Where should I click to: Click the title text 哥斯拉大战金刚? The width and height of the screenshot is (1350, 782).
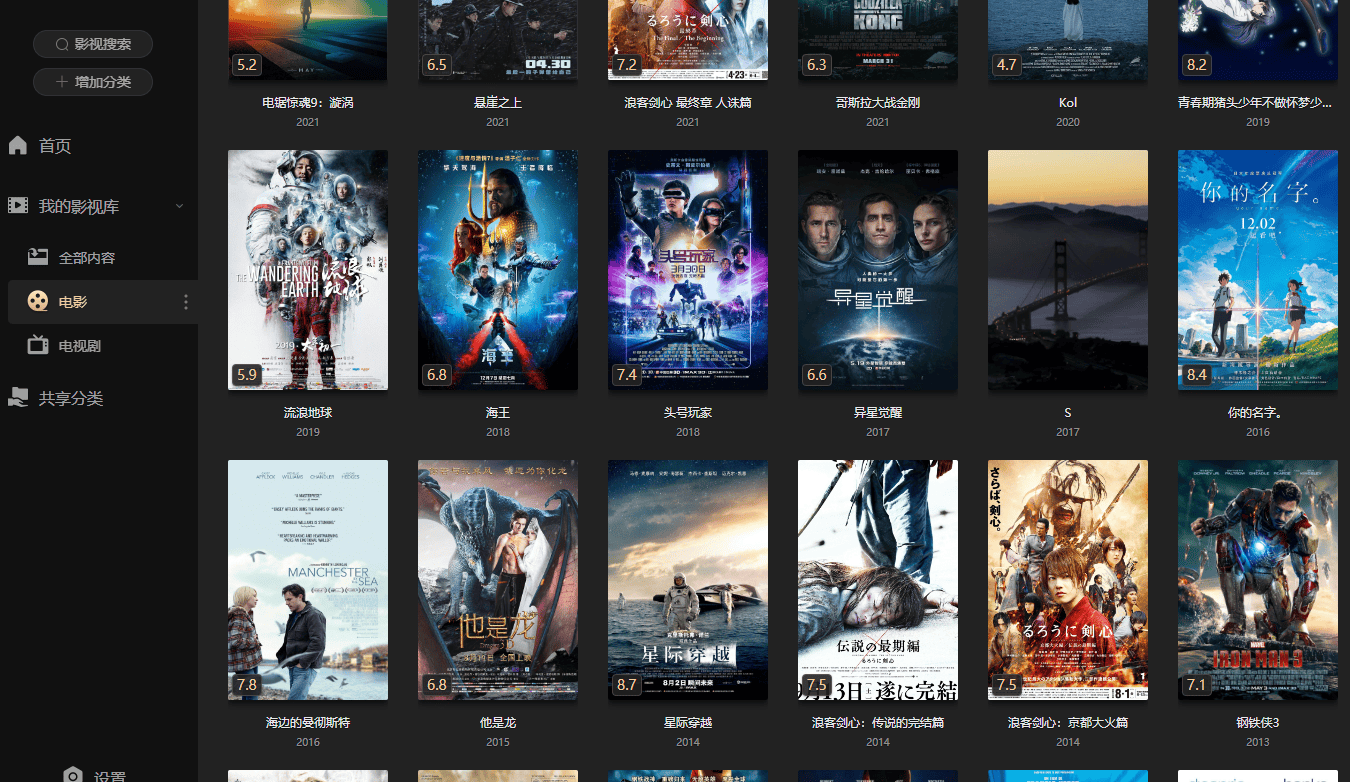coord(878,103)
